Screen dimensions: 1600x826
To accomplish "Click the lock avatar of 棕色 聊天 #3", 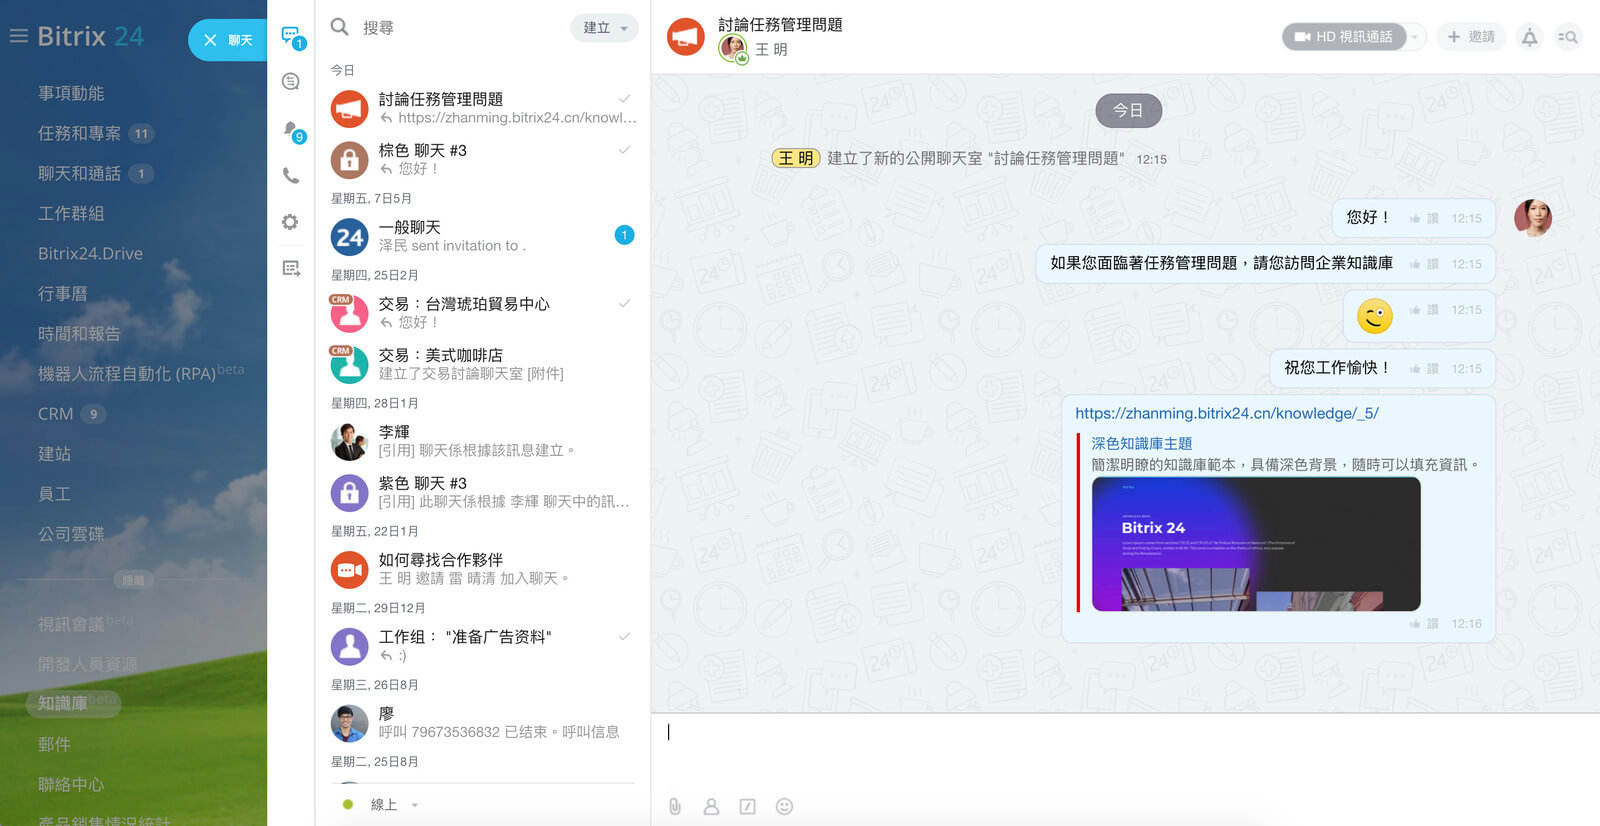I will coord(349,159).
